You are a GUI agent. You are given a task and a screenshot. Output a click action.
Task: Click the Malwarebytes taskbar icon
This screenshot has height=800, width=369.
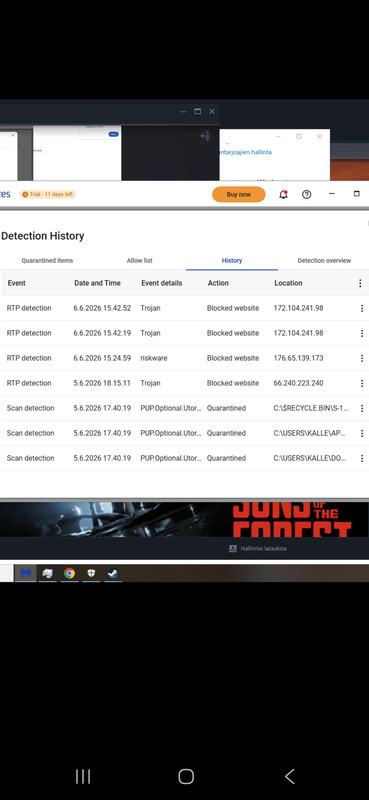point(25,573)
